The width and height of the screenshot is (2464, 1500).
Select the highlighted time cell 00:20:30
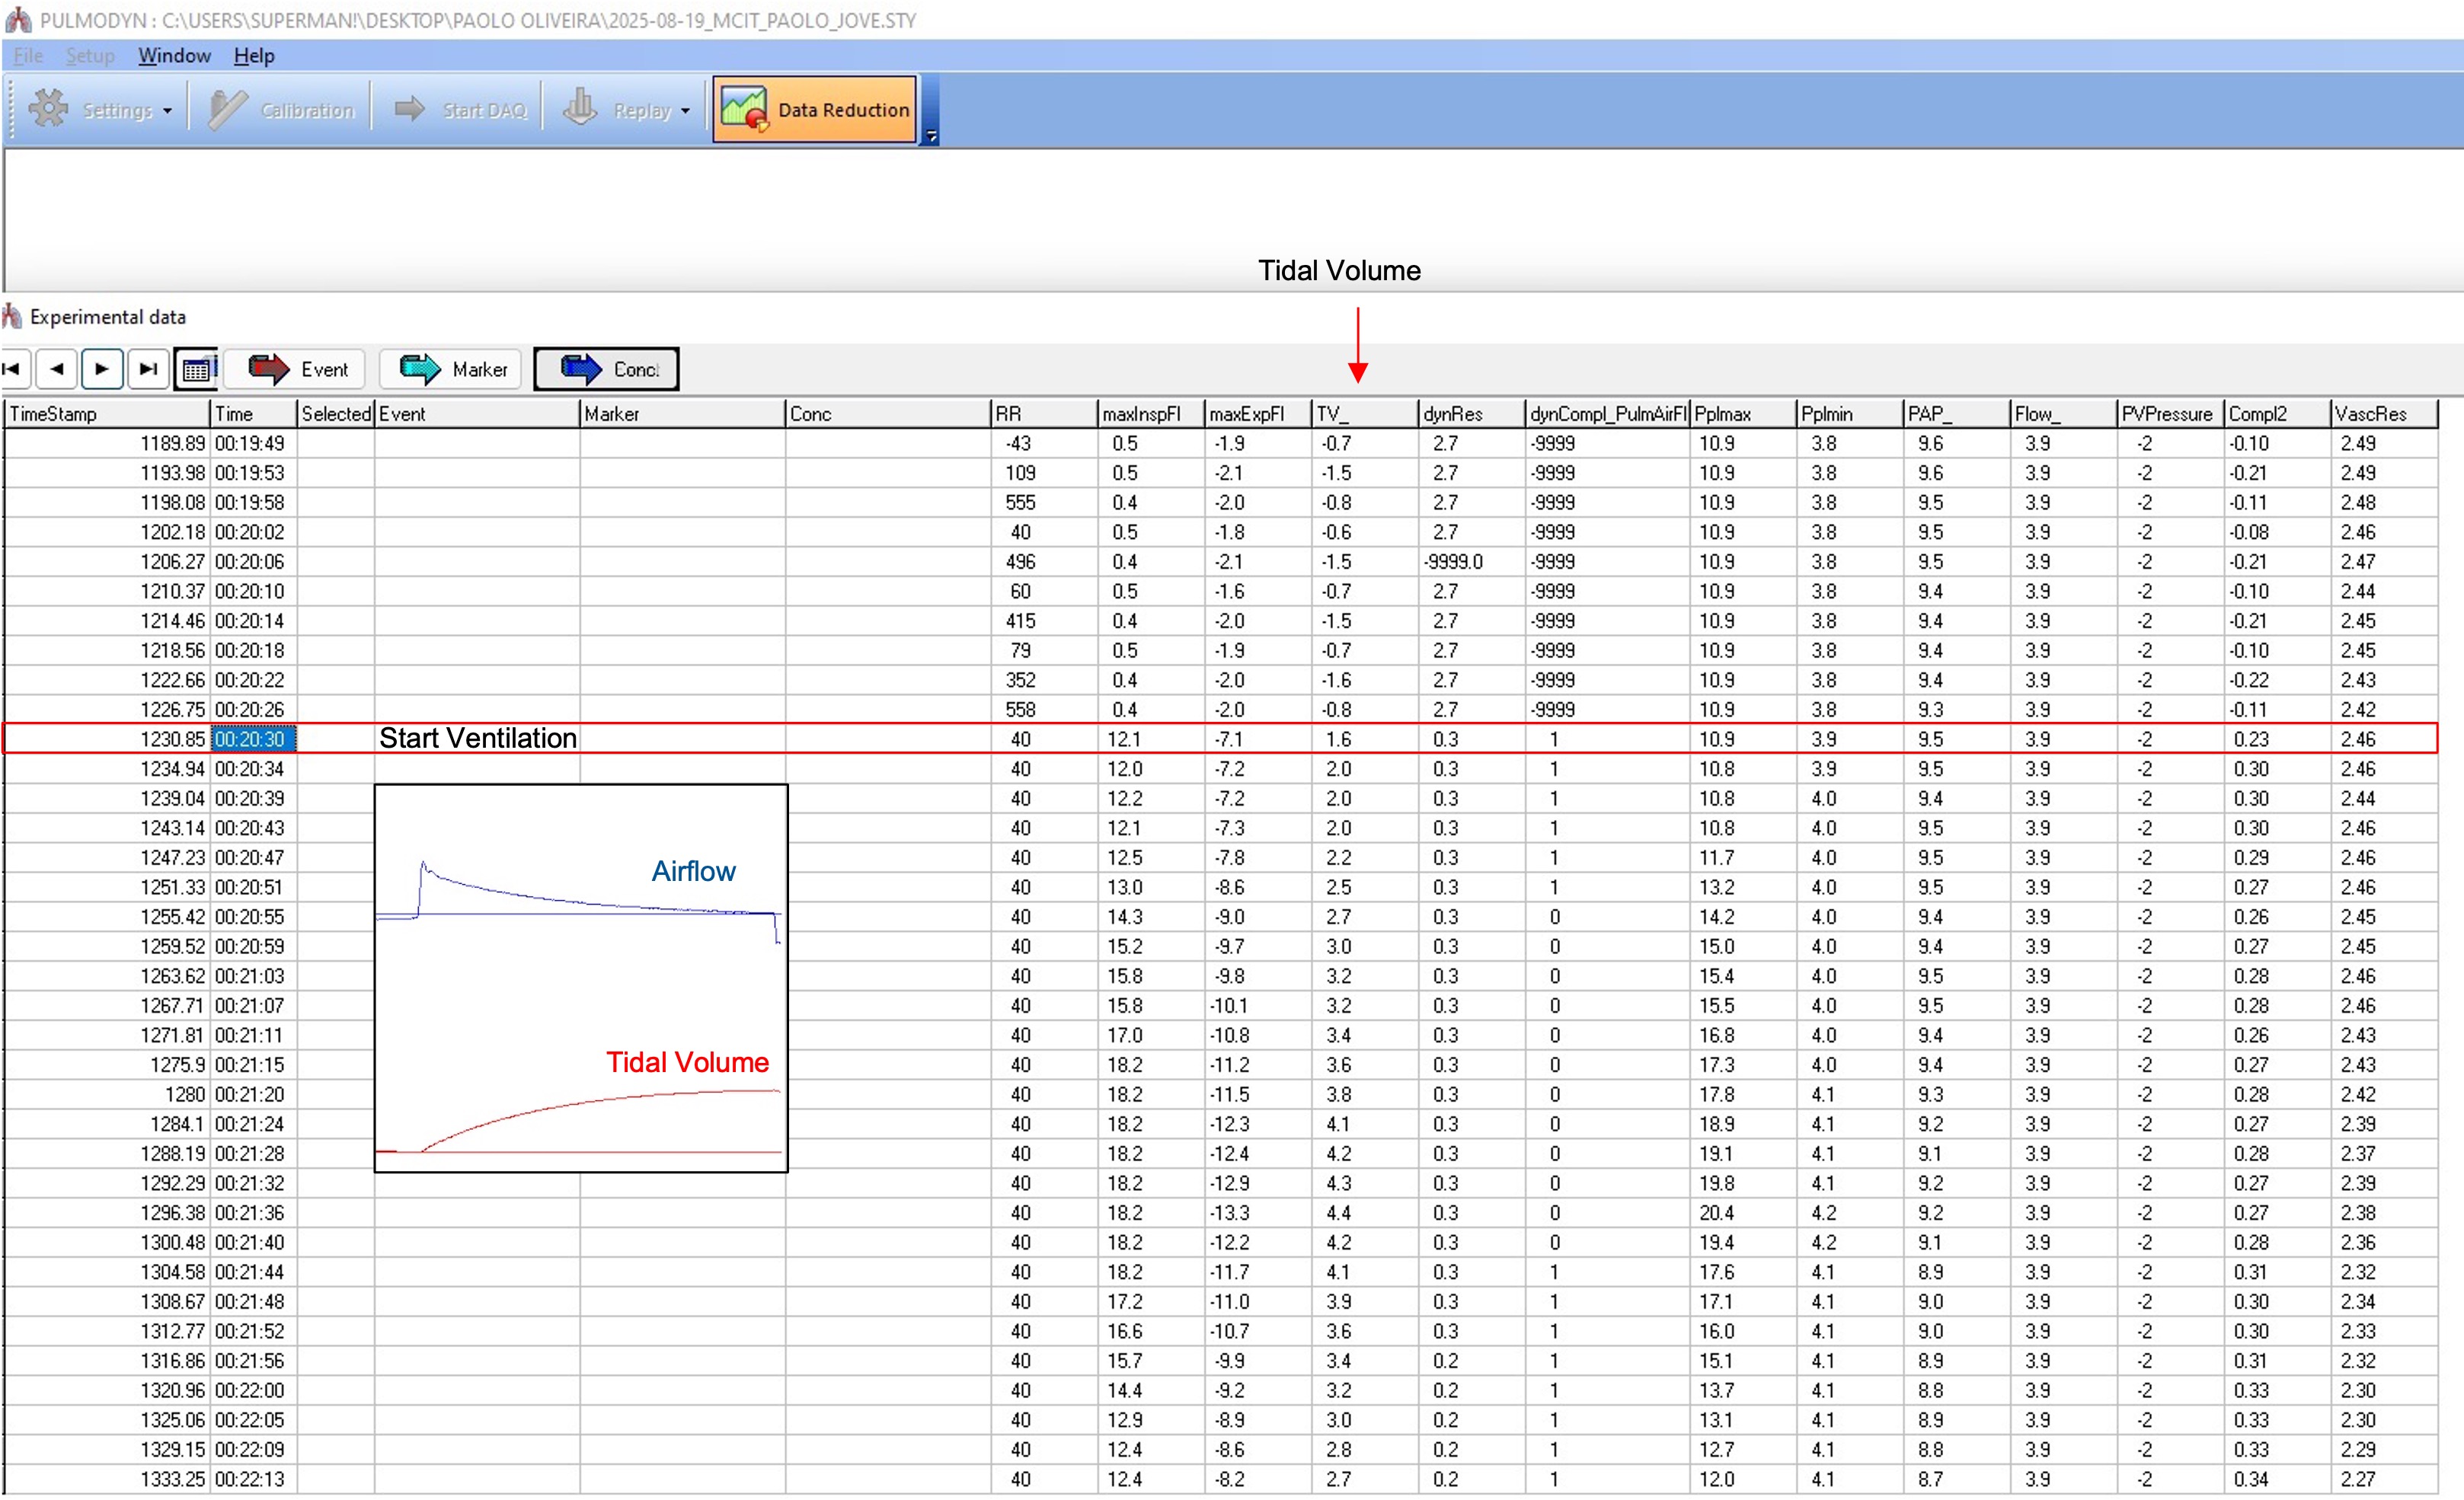click(x=253, y=739)
